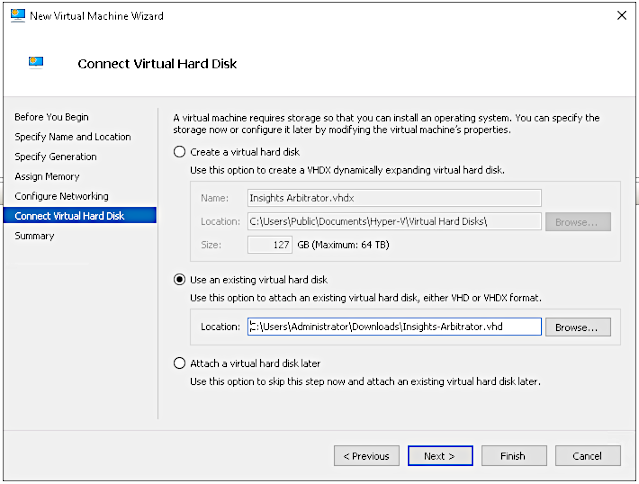The image size is (639, 484).
Task: Select Connect Virtual Hard Disk step
Action: [69, 216]
